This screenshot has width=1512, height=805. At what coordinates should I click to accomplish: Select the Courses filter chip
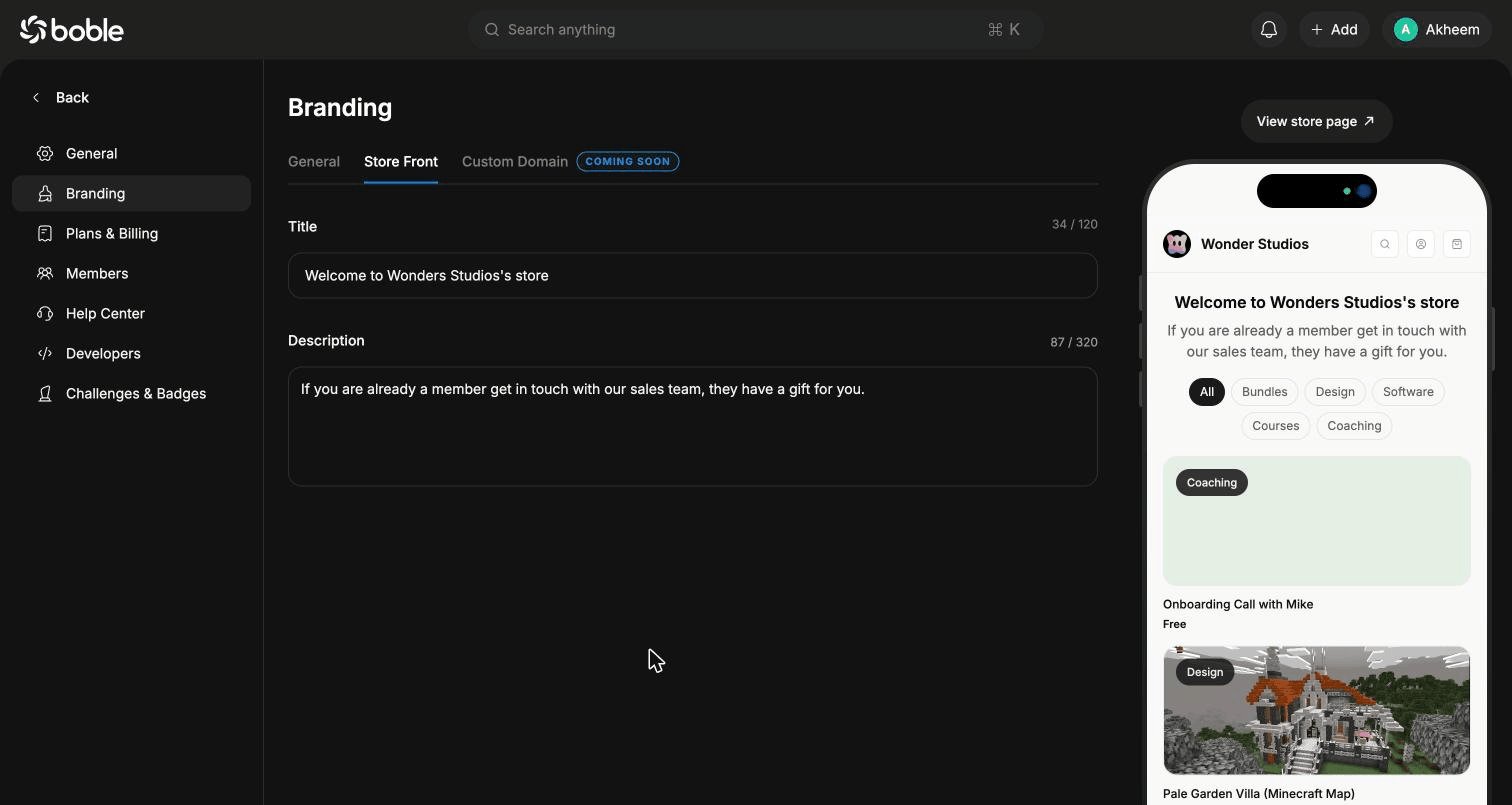click(1276, 426)
